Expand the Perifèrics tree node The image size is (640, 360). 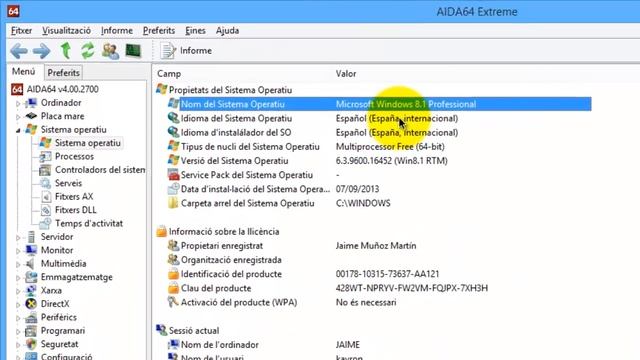click(18, 318)
